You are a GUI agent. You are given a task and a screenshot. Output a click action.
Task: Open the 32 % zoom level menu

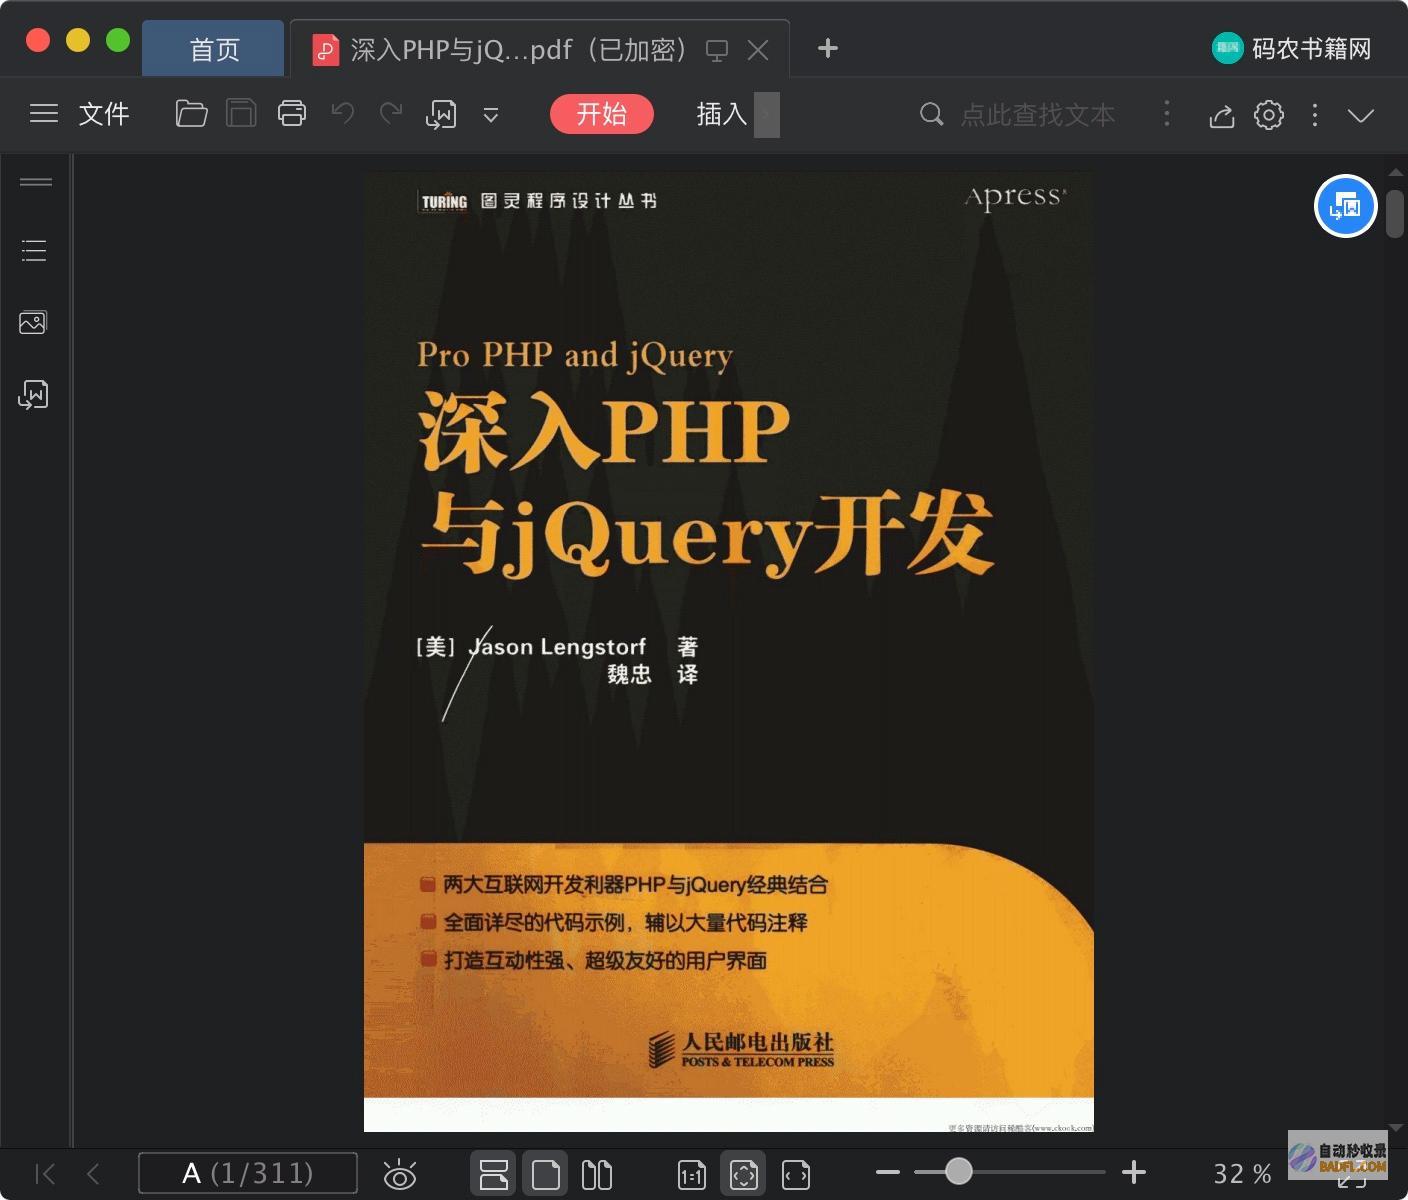click(x=1242, y=1173)
